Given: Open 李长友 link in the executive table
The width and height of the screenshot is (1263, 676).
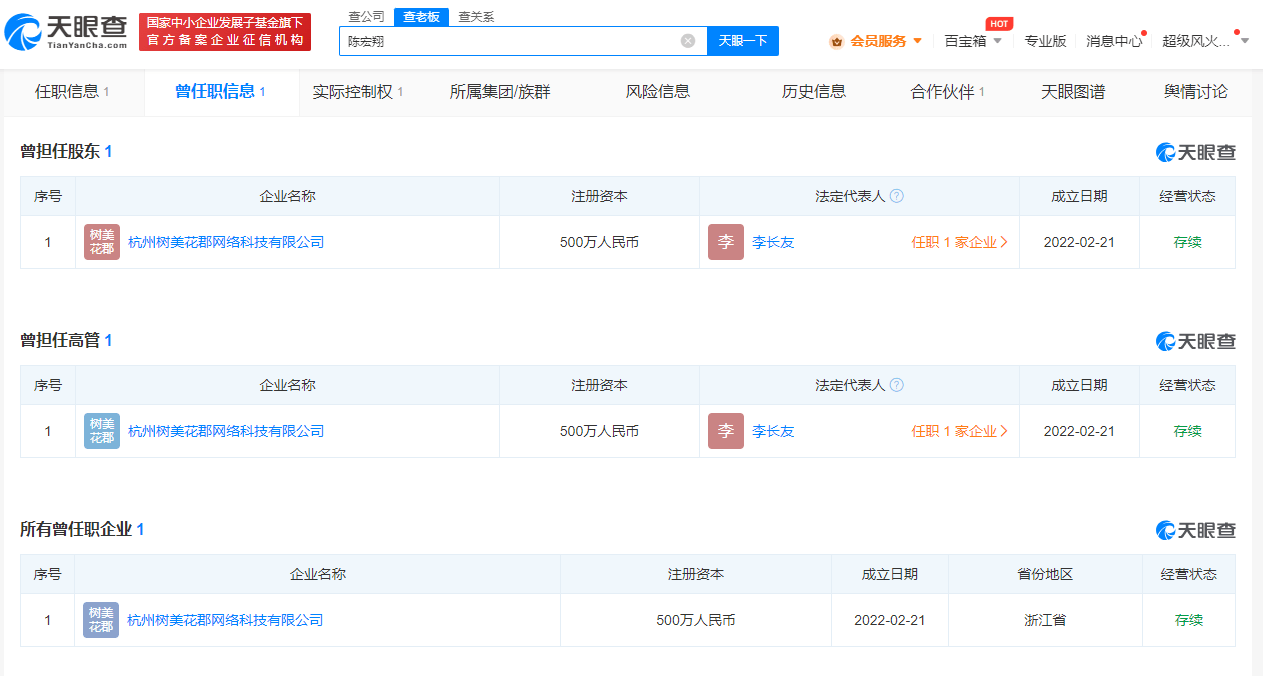Looking at the screenshot, I should pyautogui.click(x=773, y=431).
